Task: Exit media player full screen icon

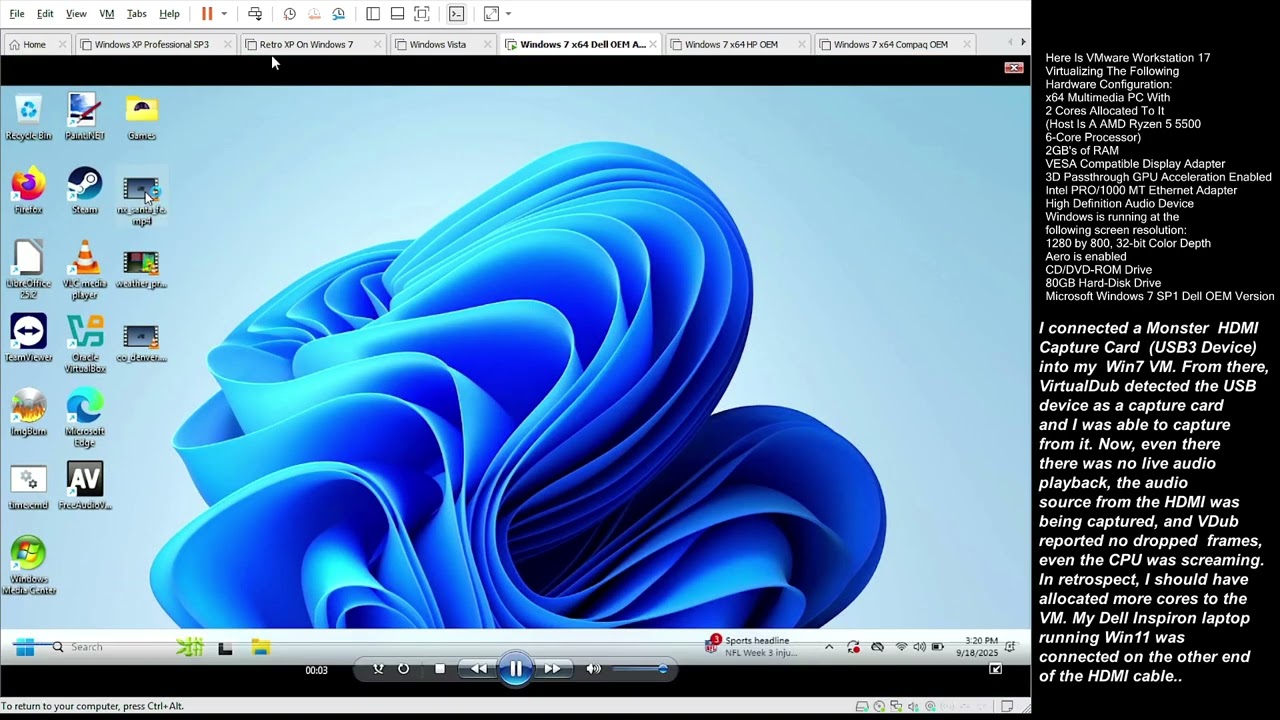Action: tap(995, 669)
